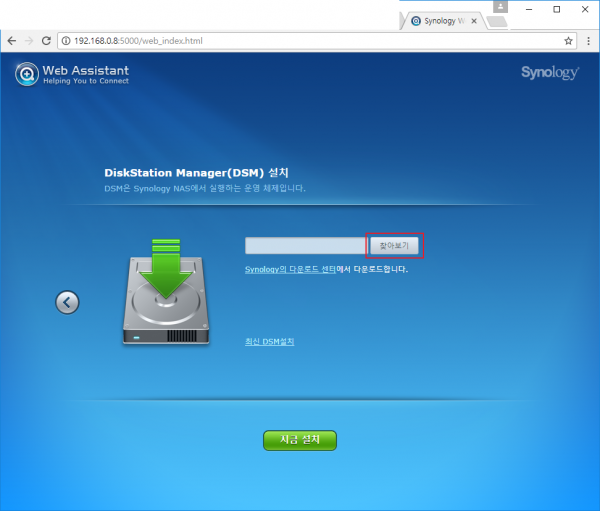Click the Web Assistant logo

72,75
